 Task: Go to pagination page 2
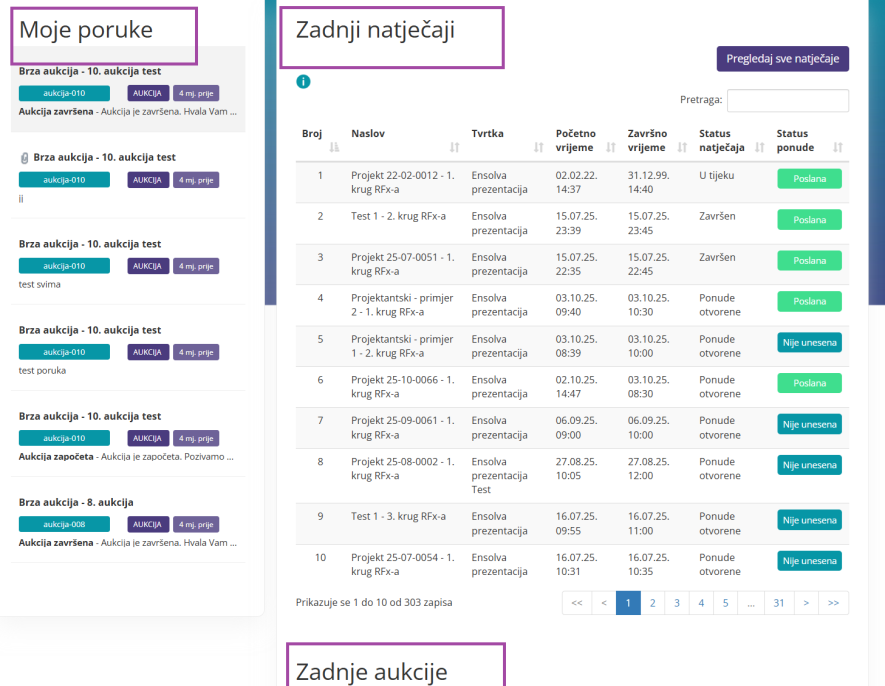pyautogui.click(x=653, y=603)
